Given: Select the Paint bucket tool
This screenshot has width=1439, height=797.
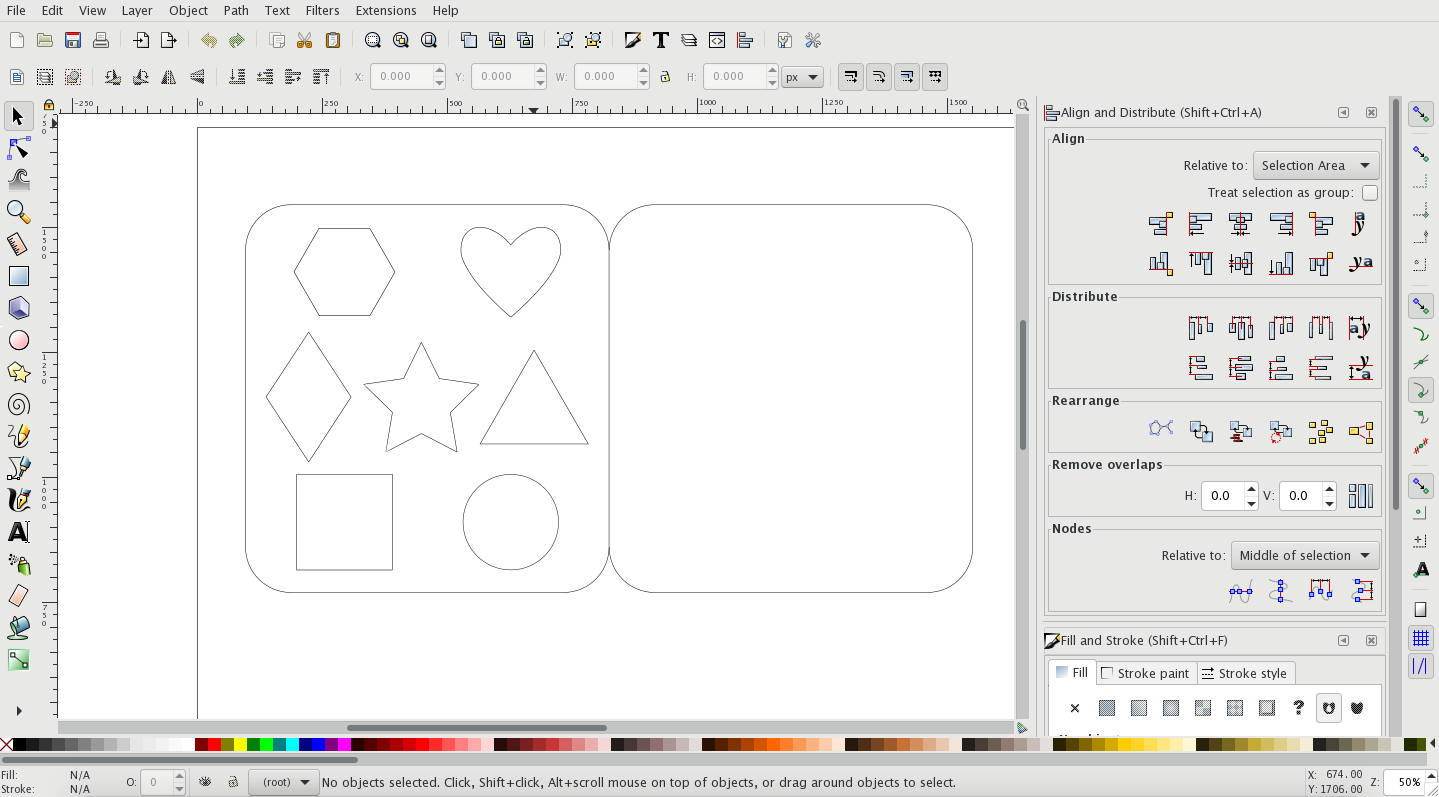Looking at the screenshot, I should (x=18, y=628).
